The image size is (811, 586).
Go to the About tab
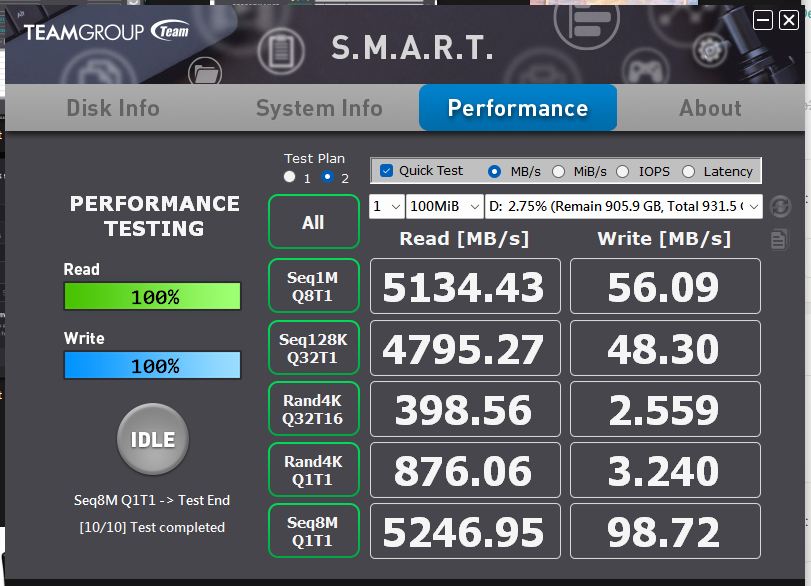[x=710, y=108]
